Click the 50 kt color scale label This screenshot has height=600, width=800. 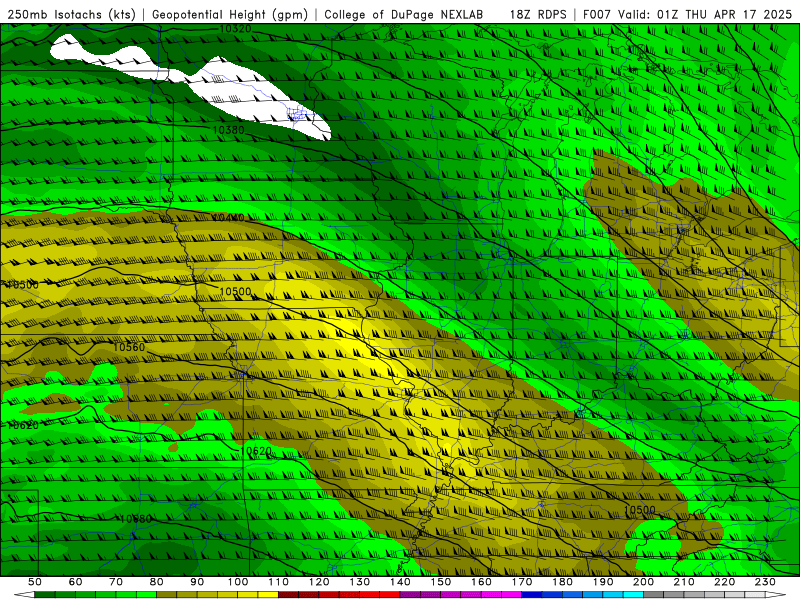35,582
